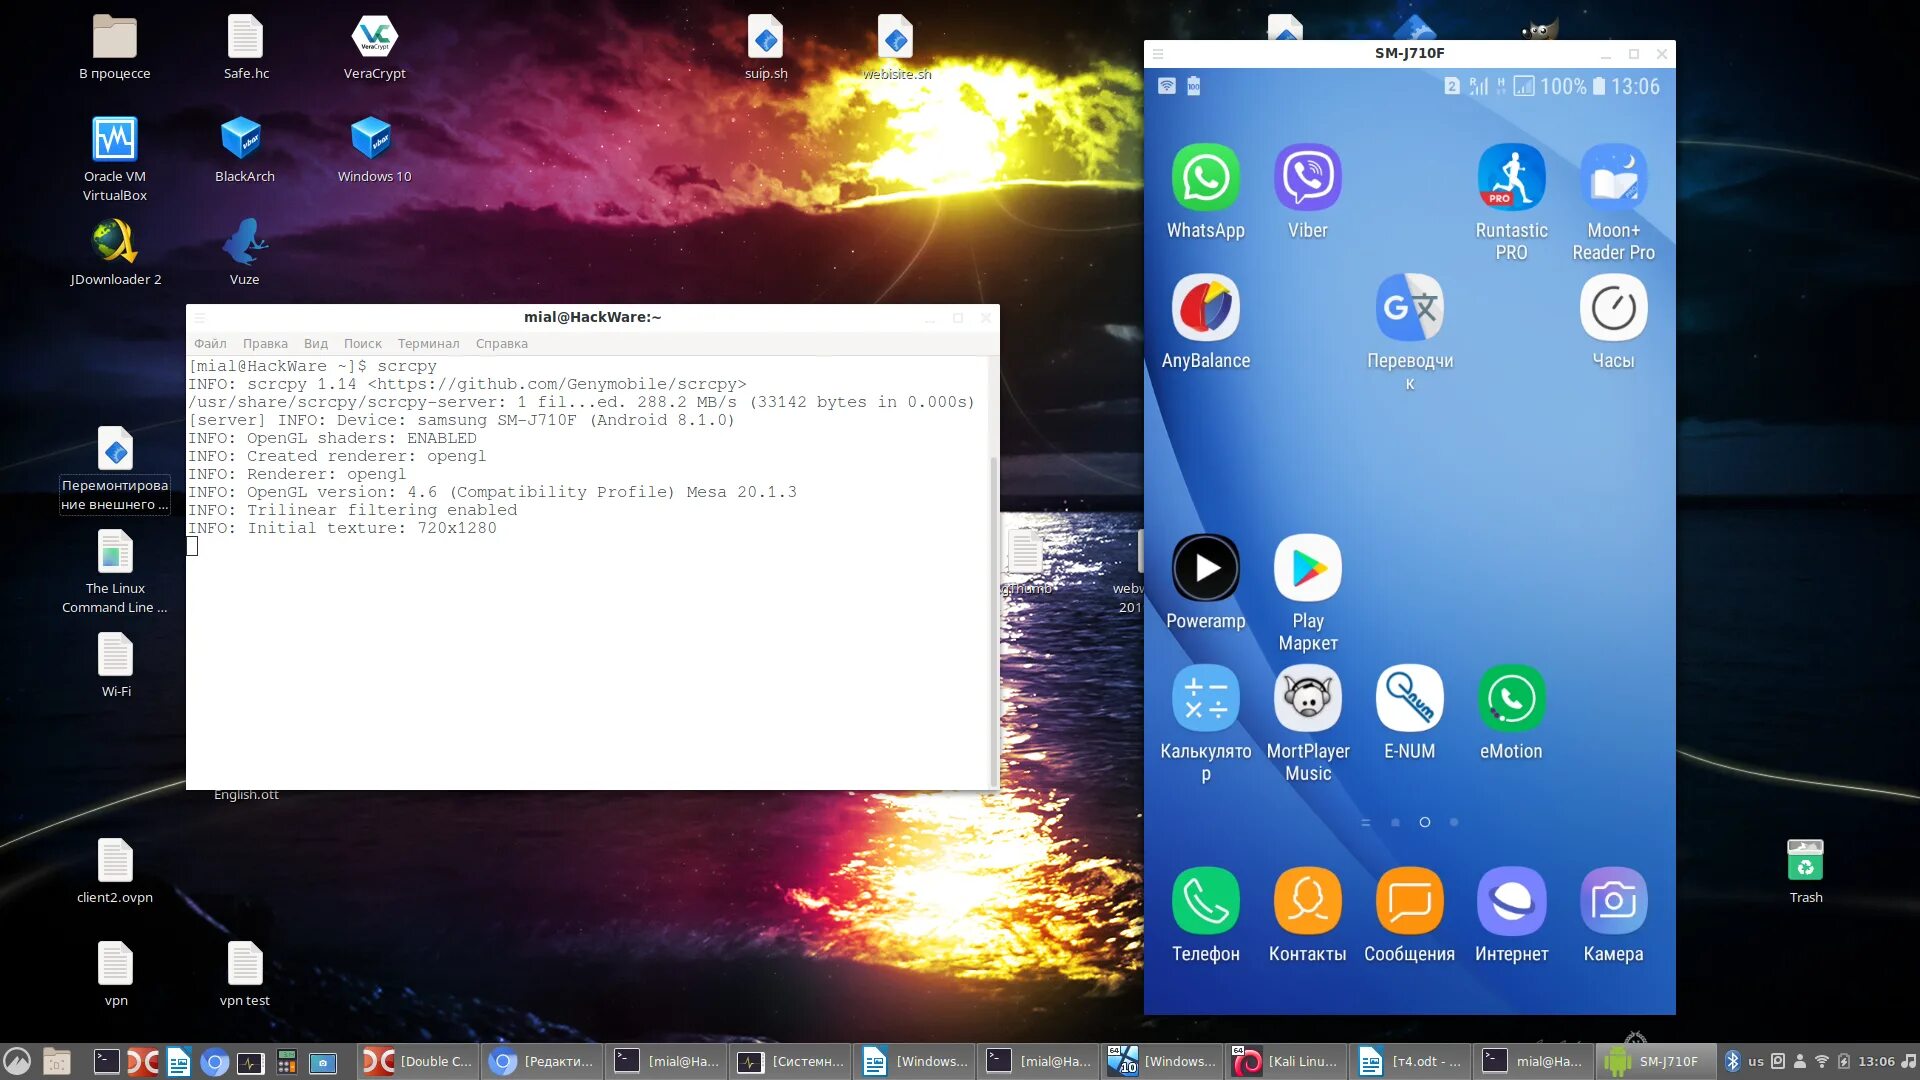Launch the Viber app icon
Screen dimensions: 1920x1080
pos(1307,178)
